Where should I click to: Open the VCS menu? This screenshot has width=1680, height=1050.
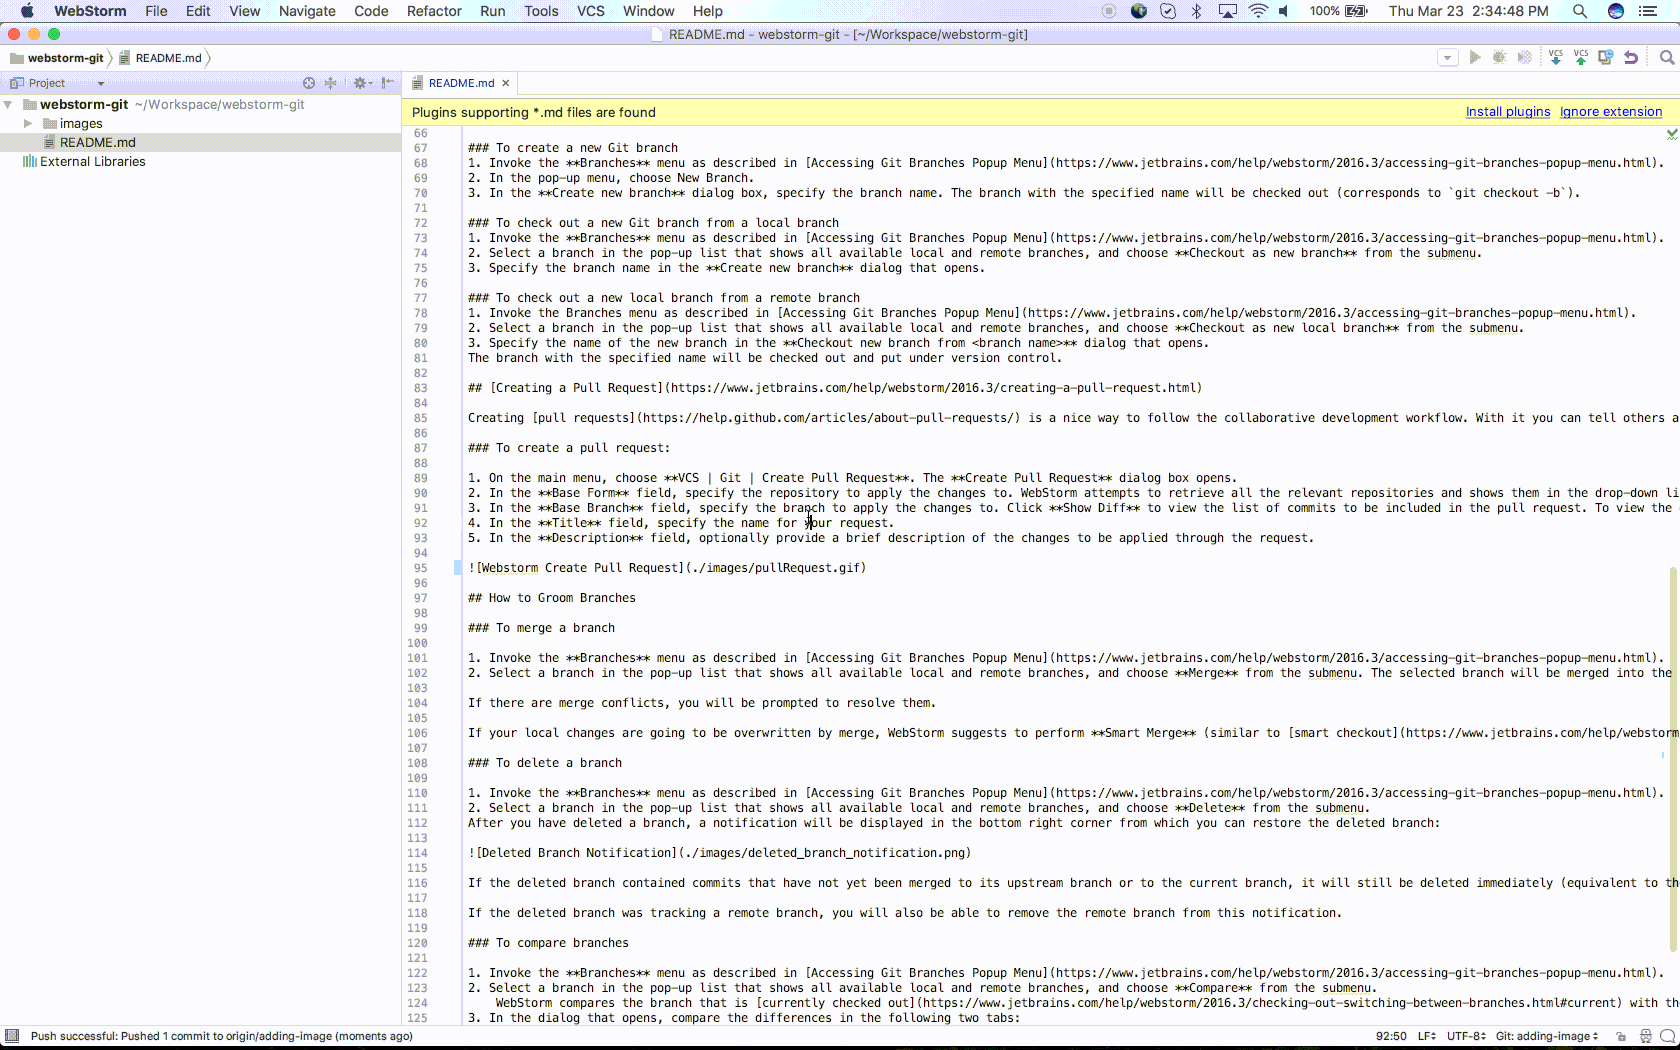591,11
